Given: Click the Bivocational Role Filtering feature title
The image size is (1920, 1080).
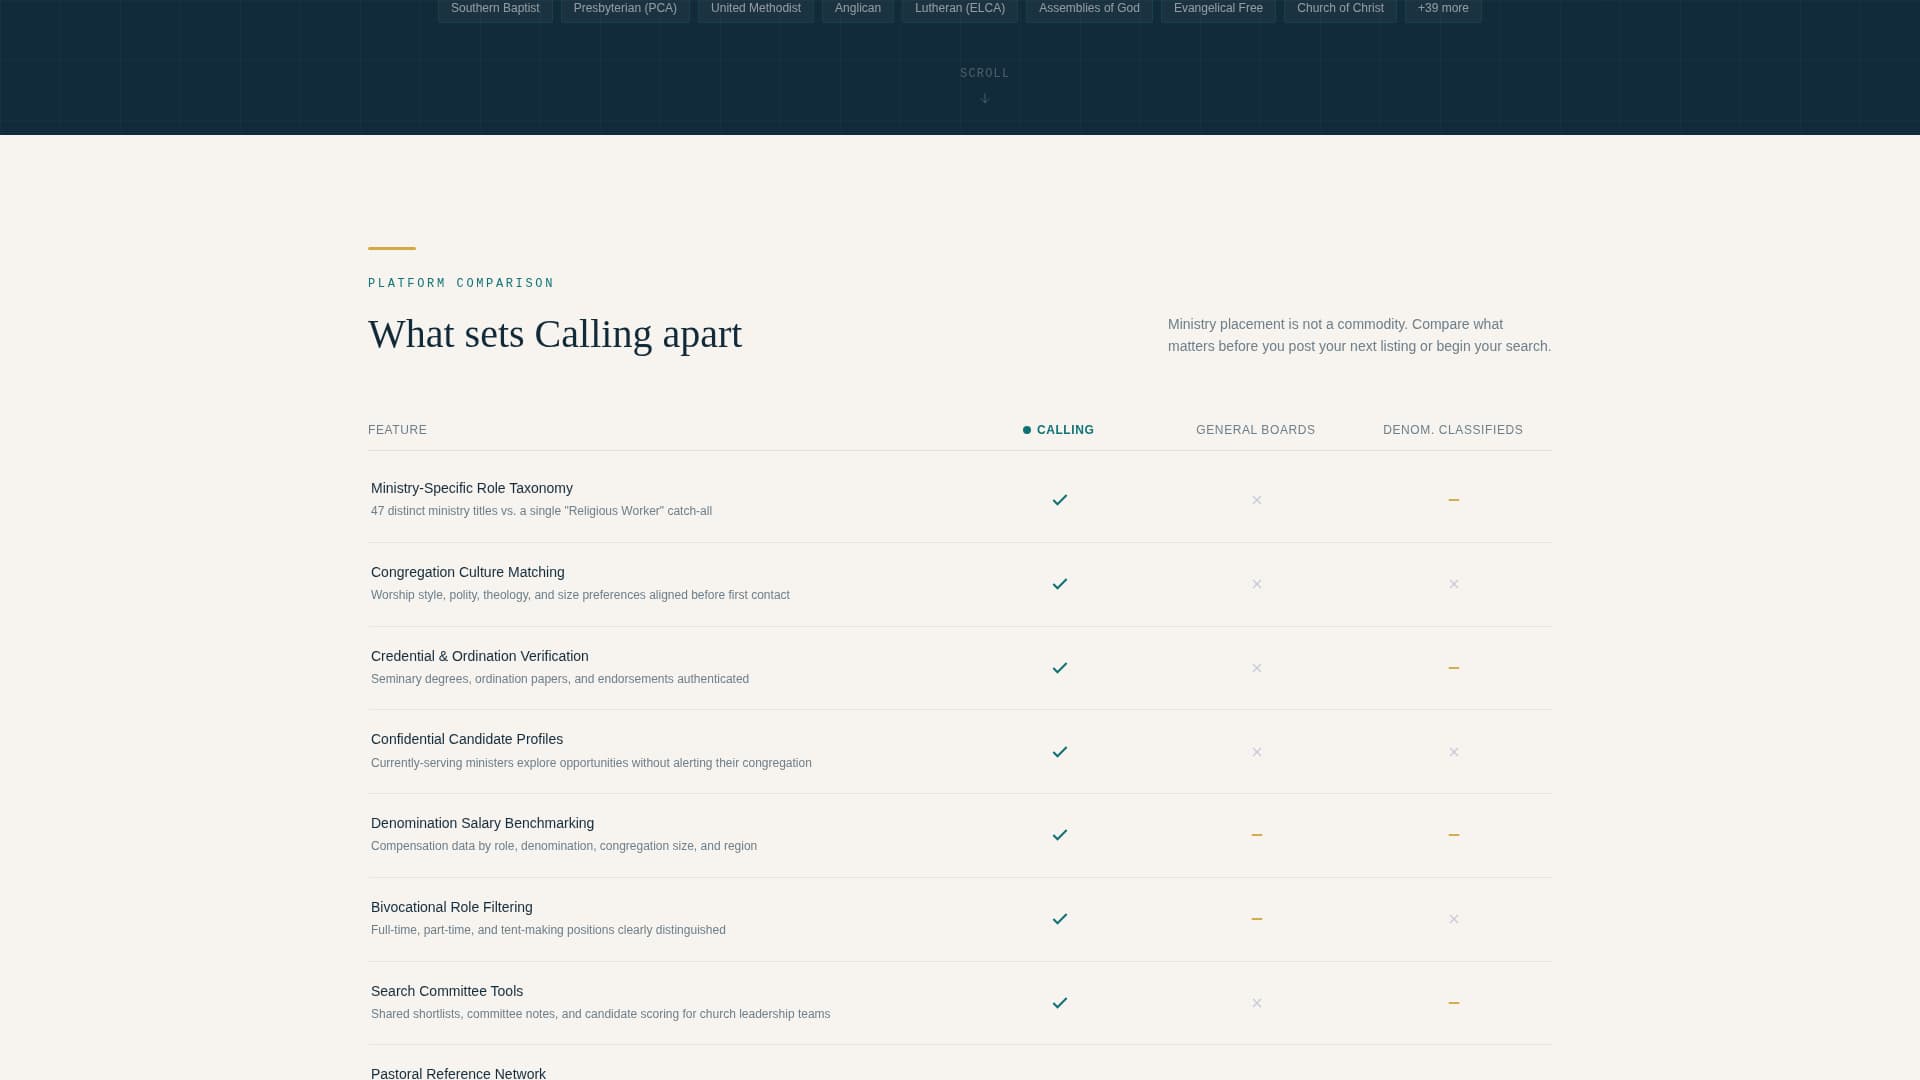Looking at the screenshot, I should pyautogui.click(x=452, y=907).
